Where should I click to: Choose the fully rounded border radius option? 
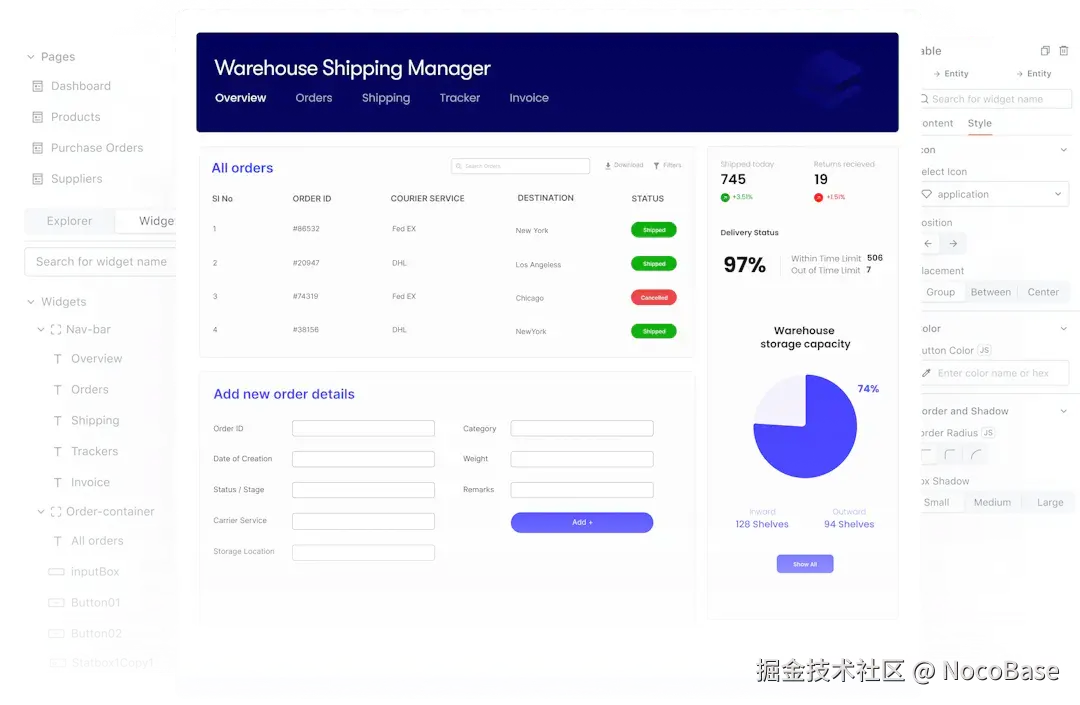[976, 454]
